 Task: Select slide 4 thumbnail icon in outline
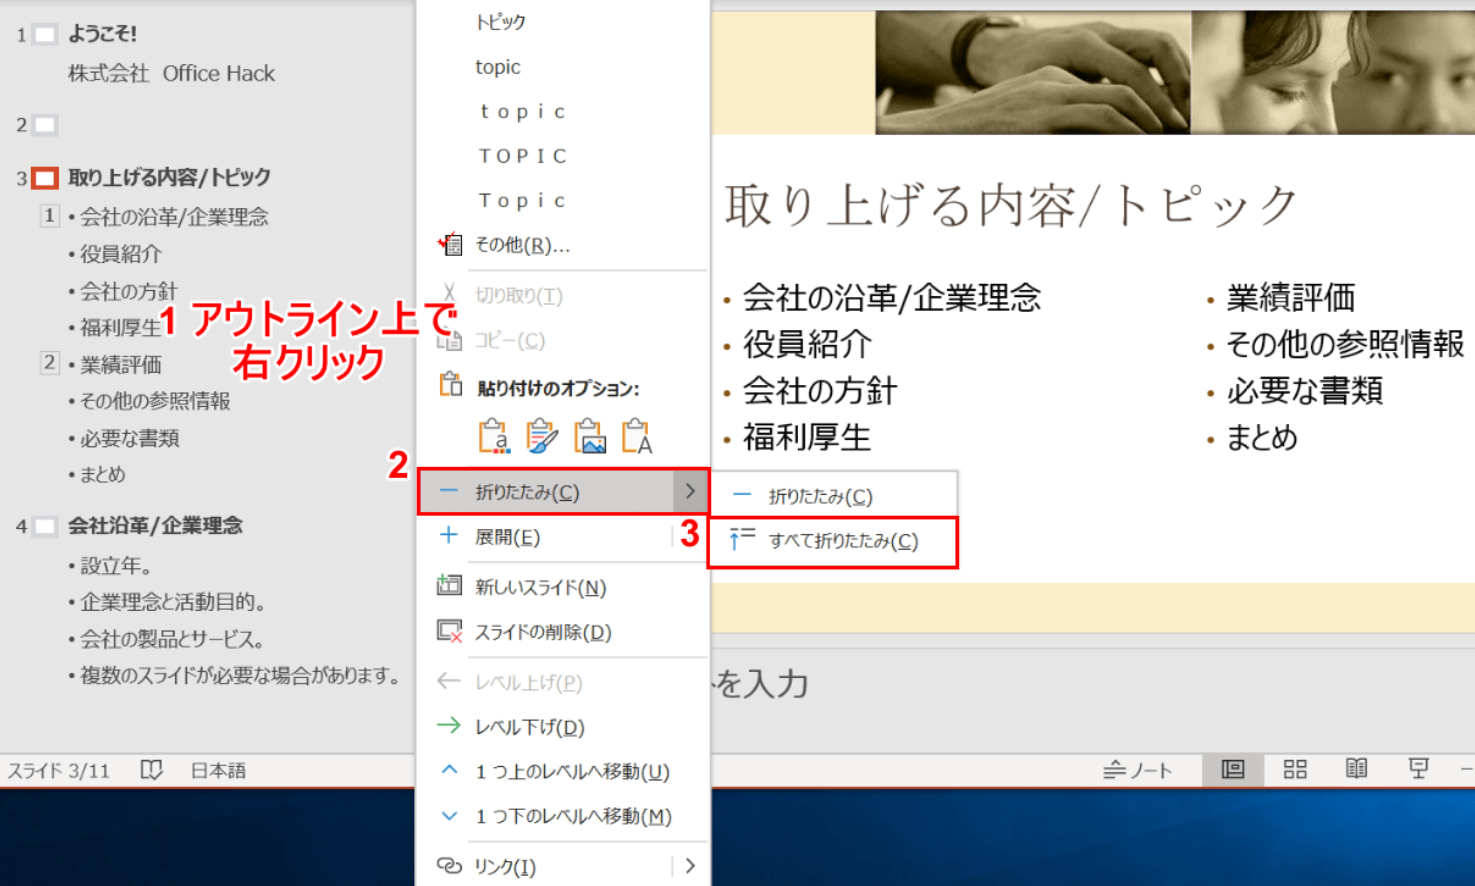point(45,526)
